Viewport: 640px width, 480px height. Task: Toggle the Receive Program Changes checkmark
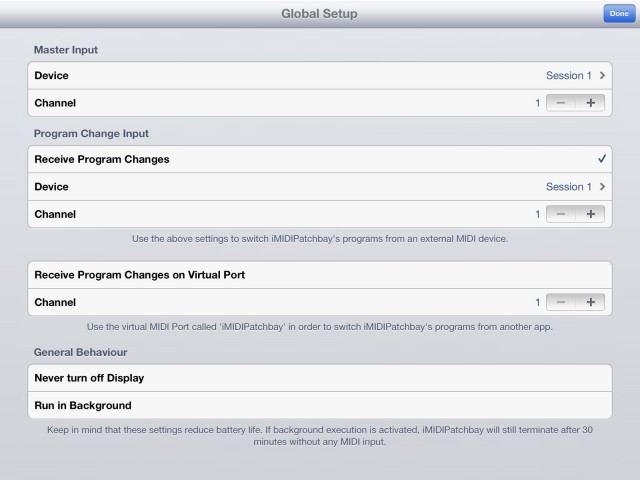(602, 159)
